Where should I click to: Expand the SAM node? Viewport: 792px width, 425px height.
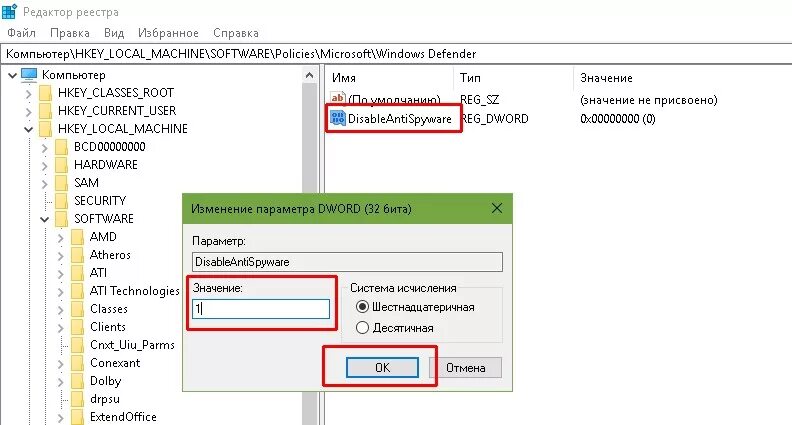44,183
